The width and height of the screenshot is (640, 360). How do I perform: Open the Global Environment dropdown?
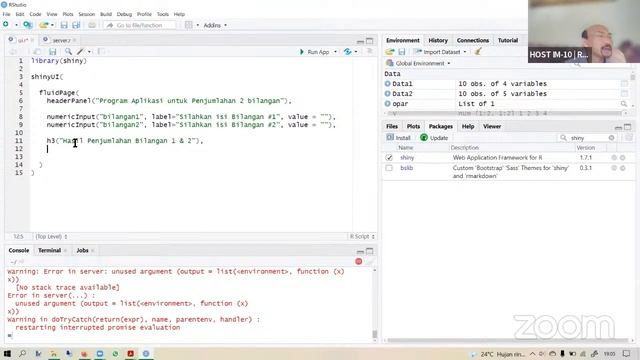click(418, 63)
